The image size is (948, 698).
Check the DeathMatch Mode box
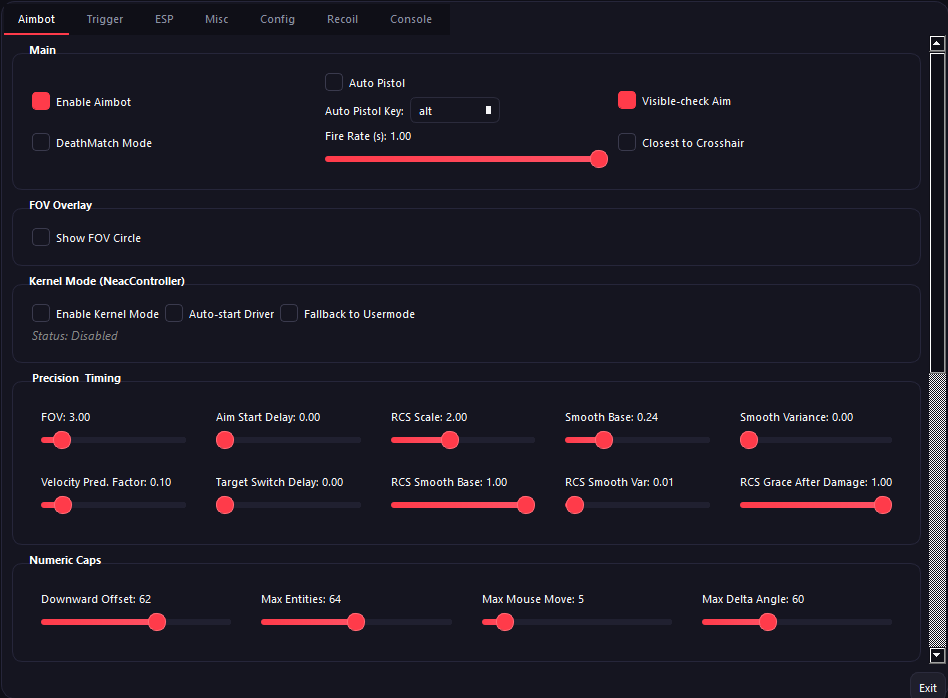[x=41, y=142]
